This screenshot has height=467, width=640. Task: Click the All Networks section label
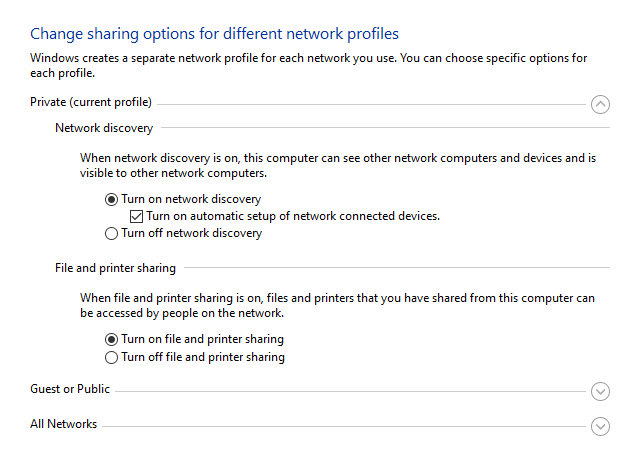click(64, 424)
